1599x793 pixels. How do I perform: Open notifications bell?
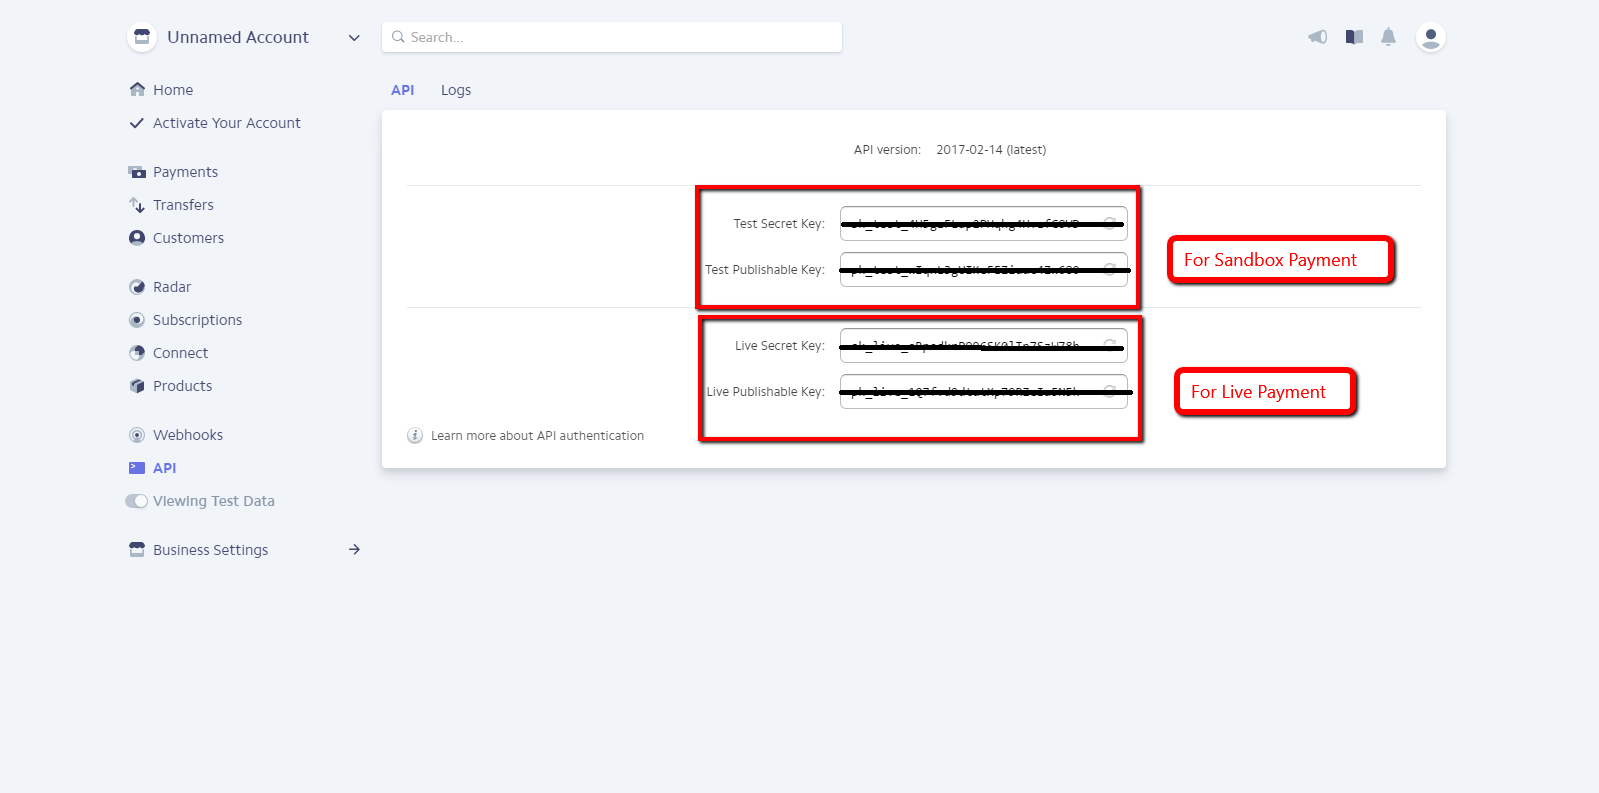click(1388, 37)
